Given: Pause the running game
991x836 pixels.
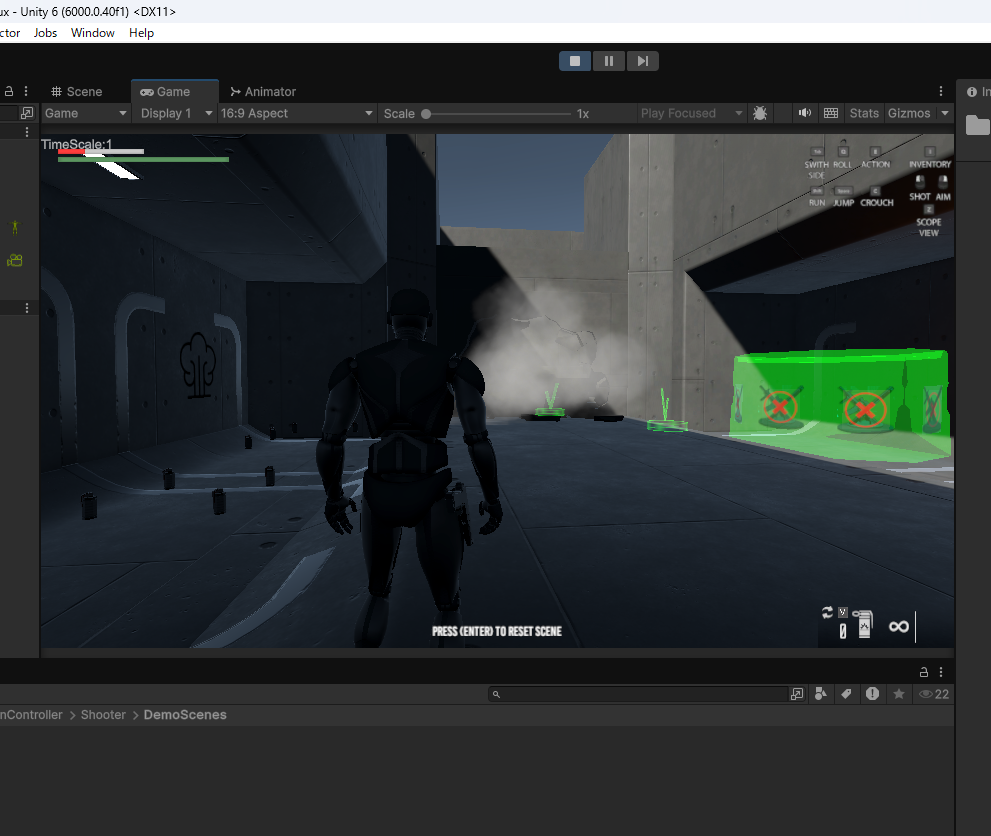Looking at the screenshot, I should click(x=608, y=61).
